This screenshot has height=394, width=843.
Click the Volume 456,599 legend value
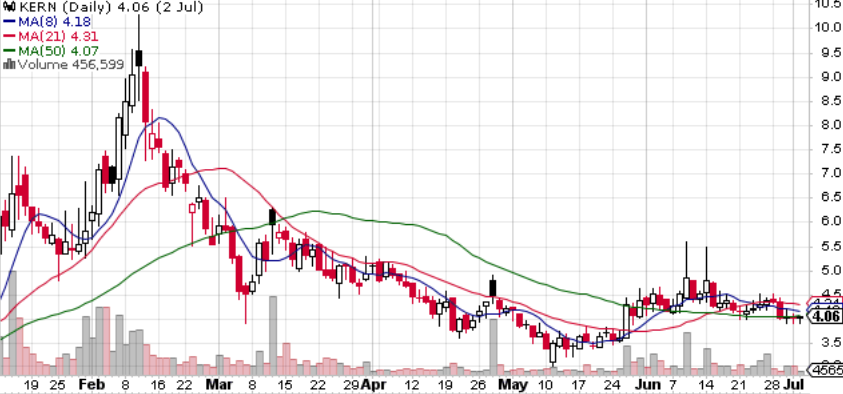[71, 65]
